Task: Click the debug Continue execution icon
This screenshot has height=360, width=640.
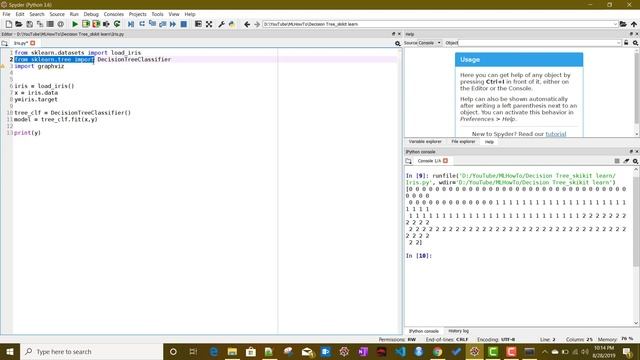Action: point(173,24)
